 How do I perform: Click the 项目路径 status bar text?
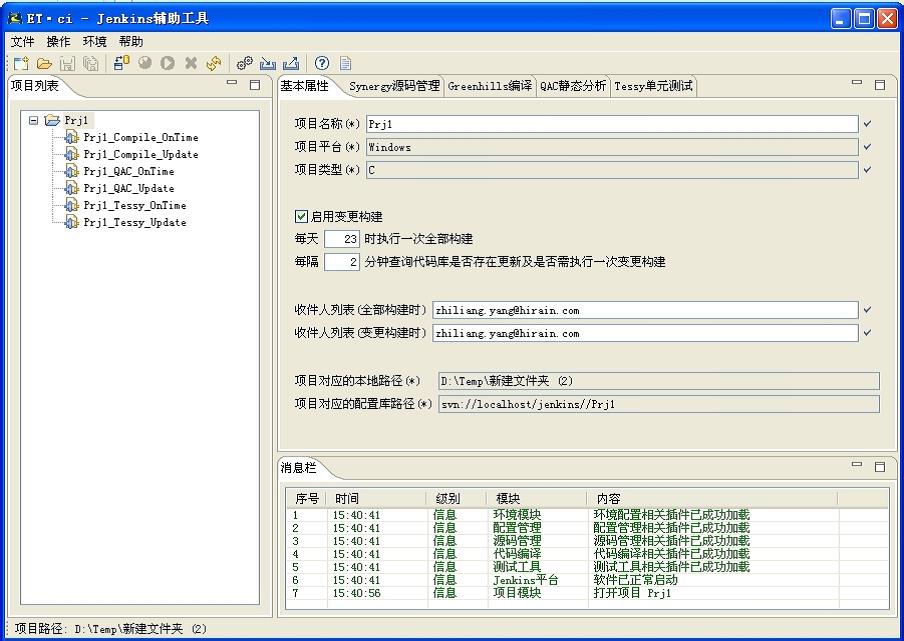click(110, 628)
